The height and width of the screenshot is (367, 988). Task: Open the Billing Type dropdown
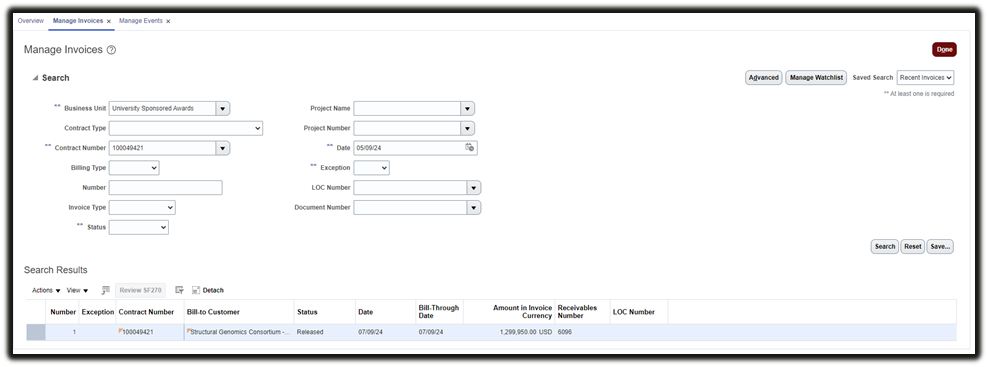[x=134, y=168]
